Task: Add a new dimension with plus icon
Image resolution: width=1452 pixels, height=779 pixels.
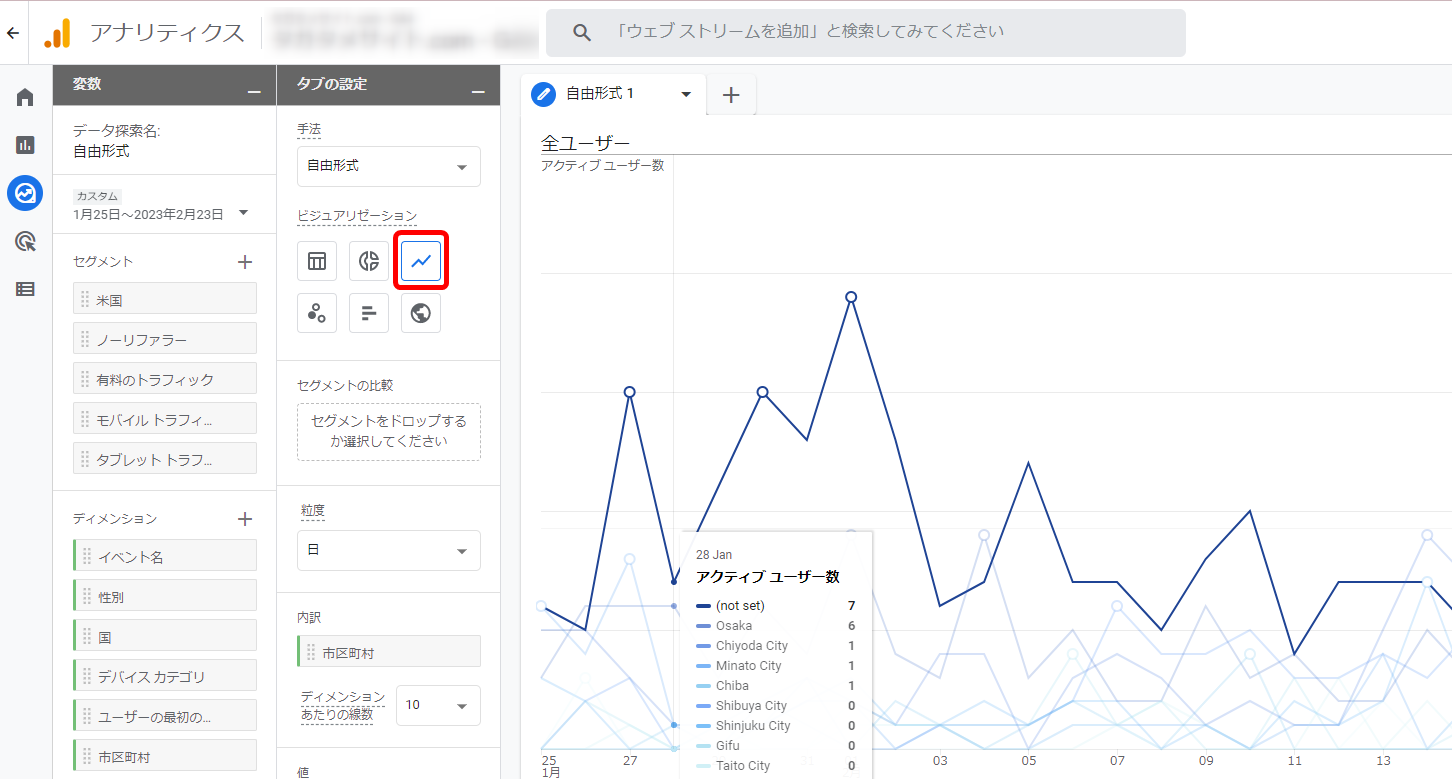Action: (x=245, y=519)
